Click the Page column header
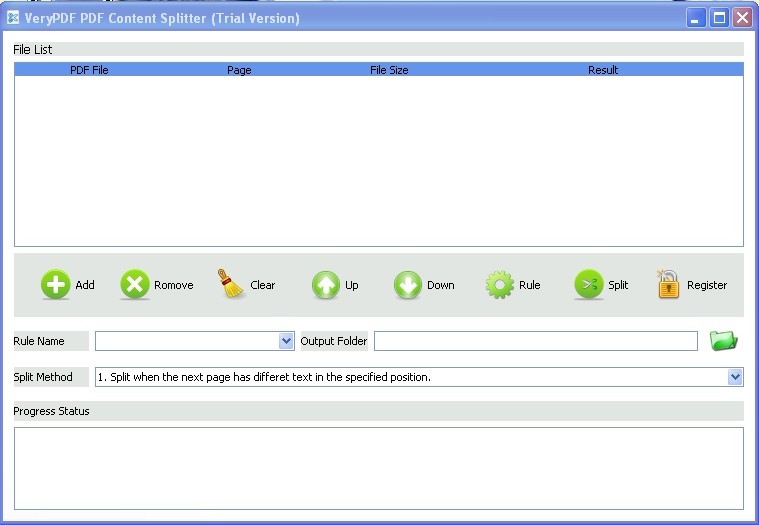Viewport: 759px width, 525px height. [239, 70]
